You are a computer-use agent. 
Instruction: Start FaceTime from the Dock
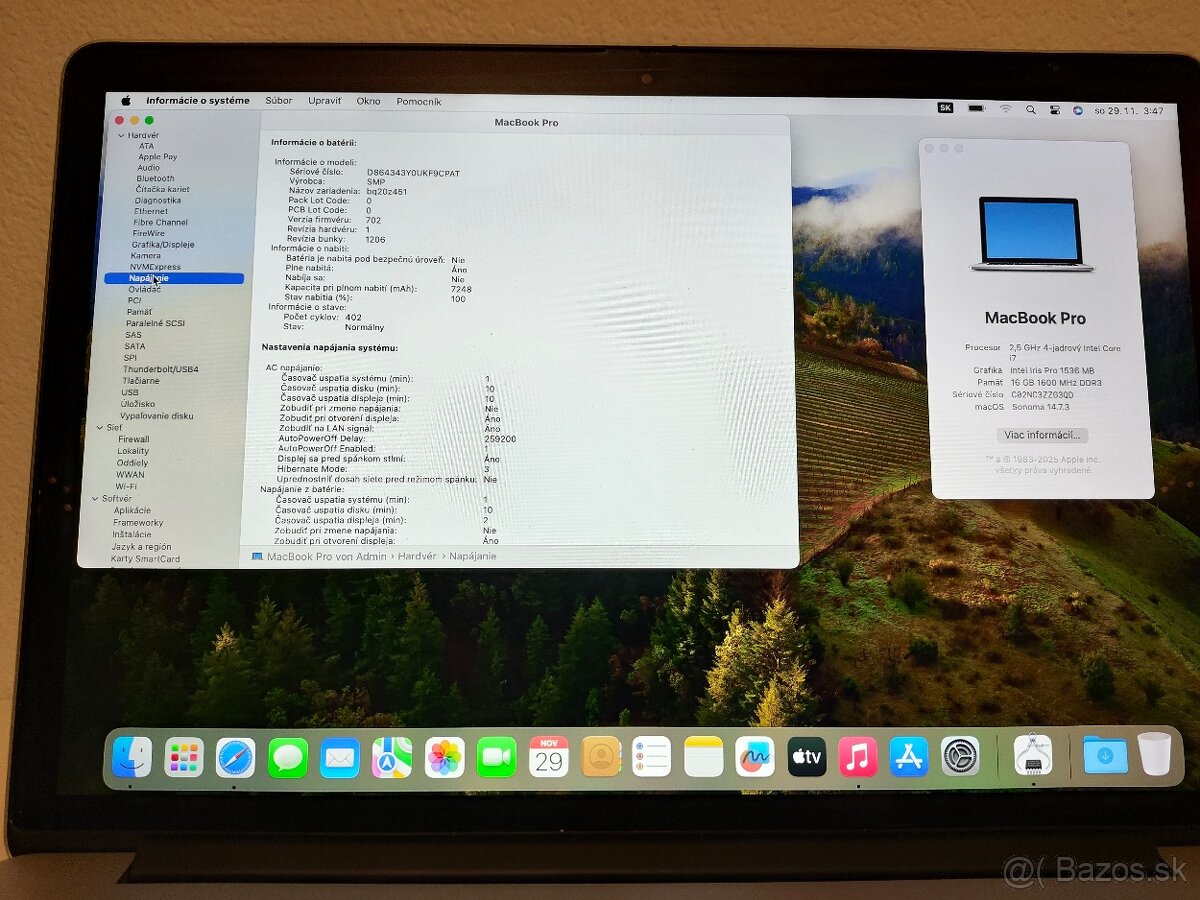(496, 757)
